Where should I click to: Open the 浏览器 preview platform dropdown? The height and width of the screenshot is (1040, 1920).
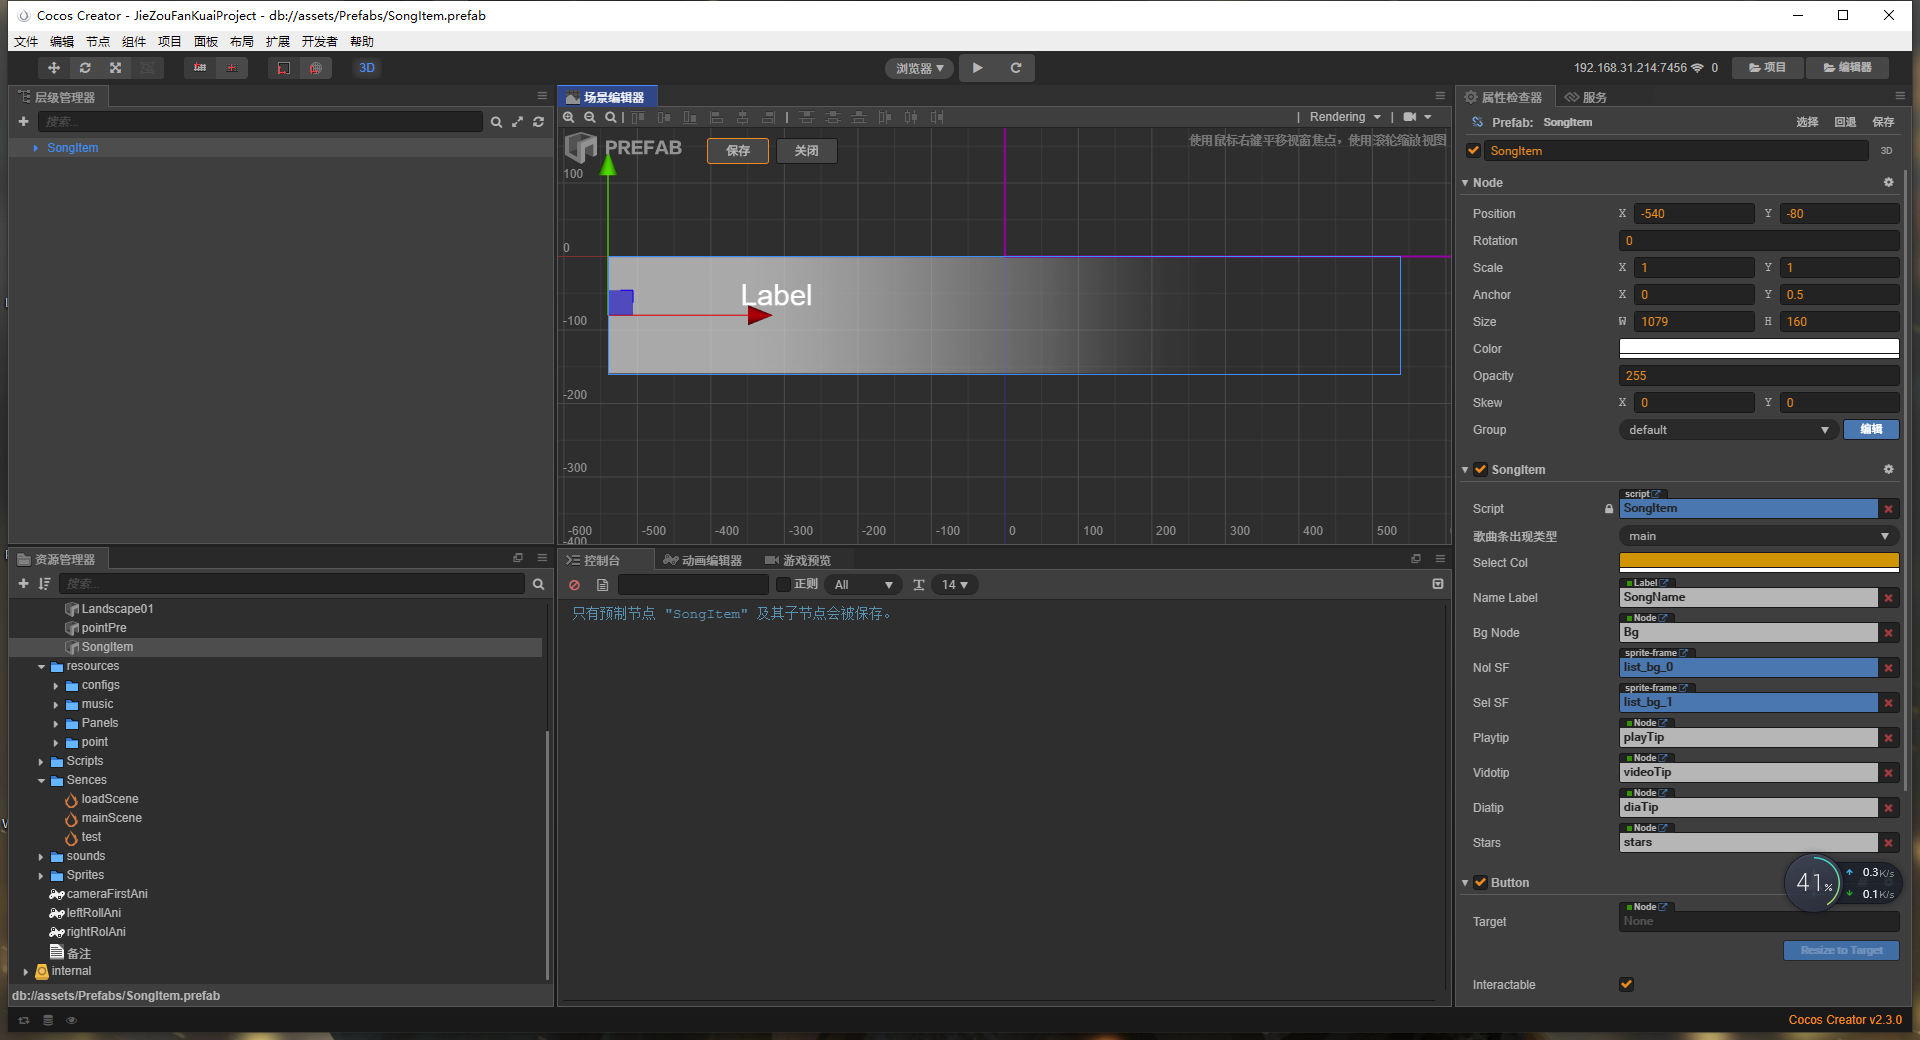[x=919, y=68]
